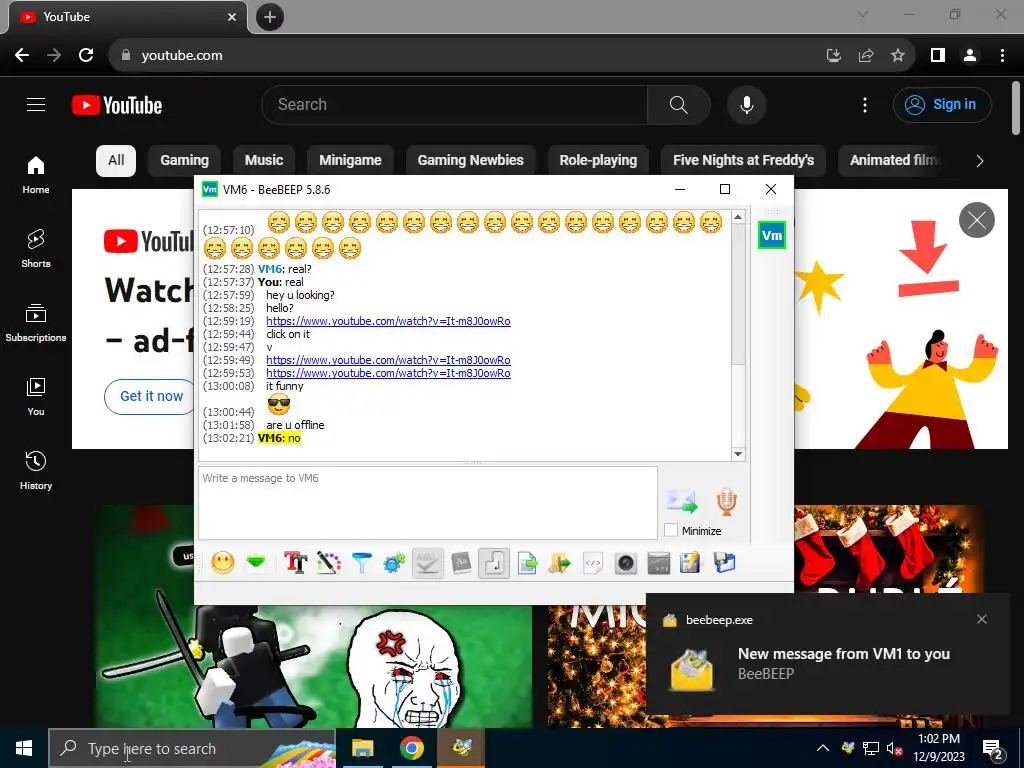1024x768 pixels.
Task: Click the source code snippet icon
Action: point(592,562)
